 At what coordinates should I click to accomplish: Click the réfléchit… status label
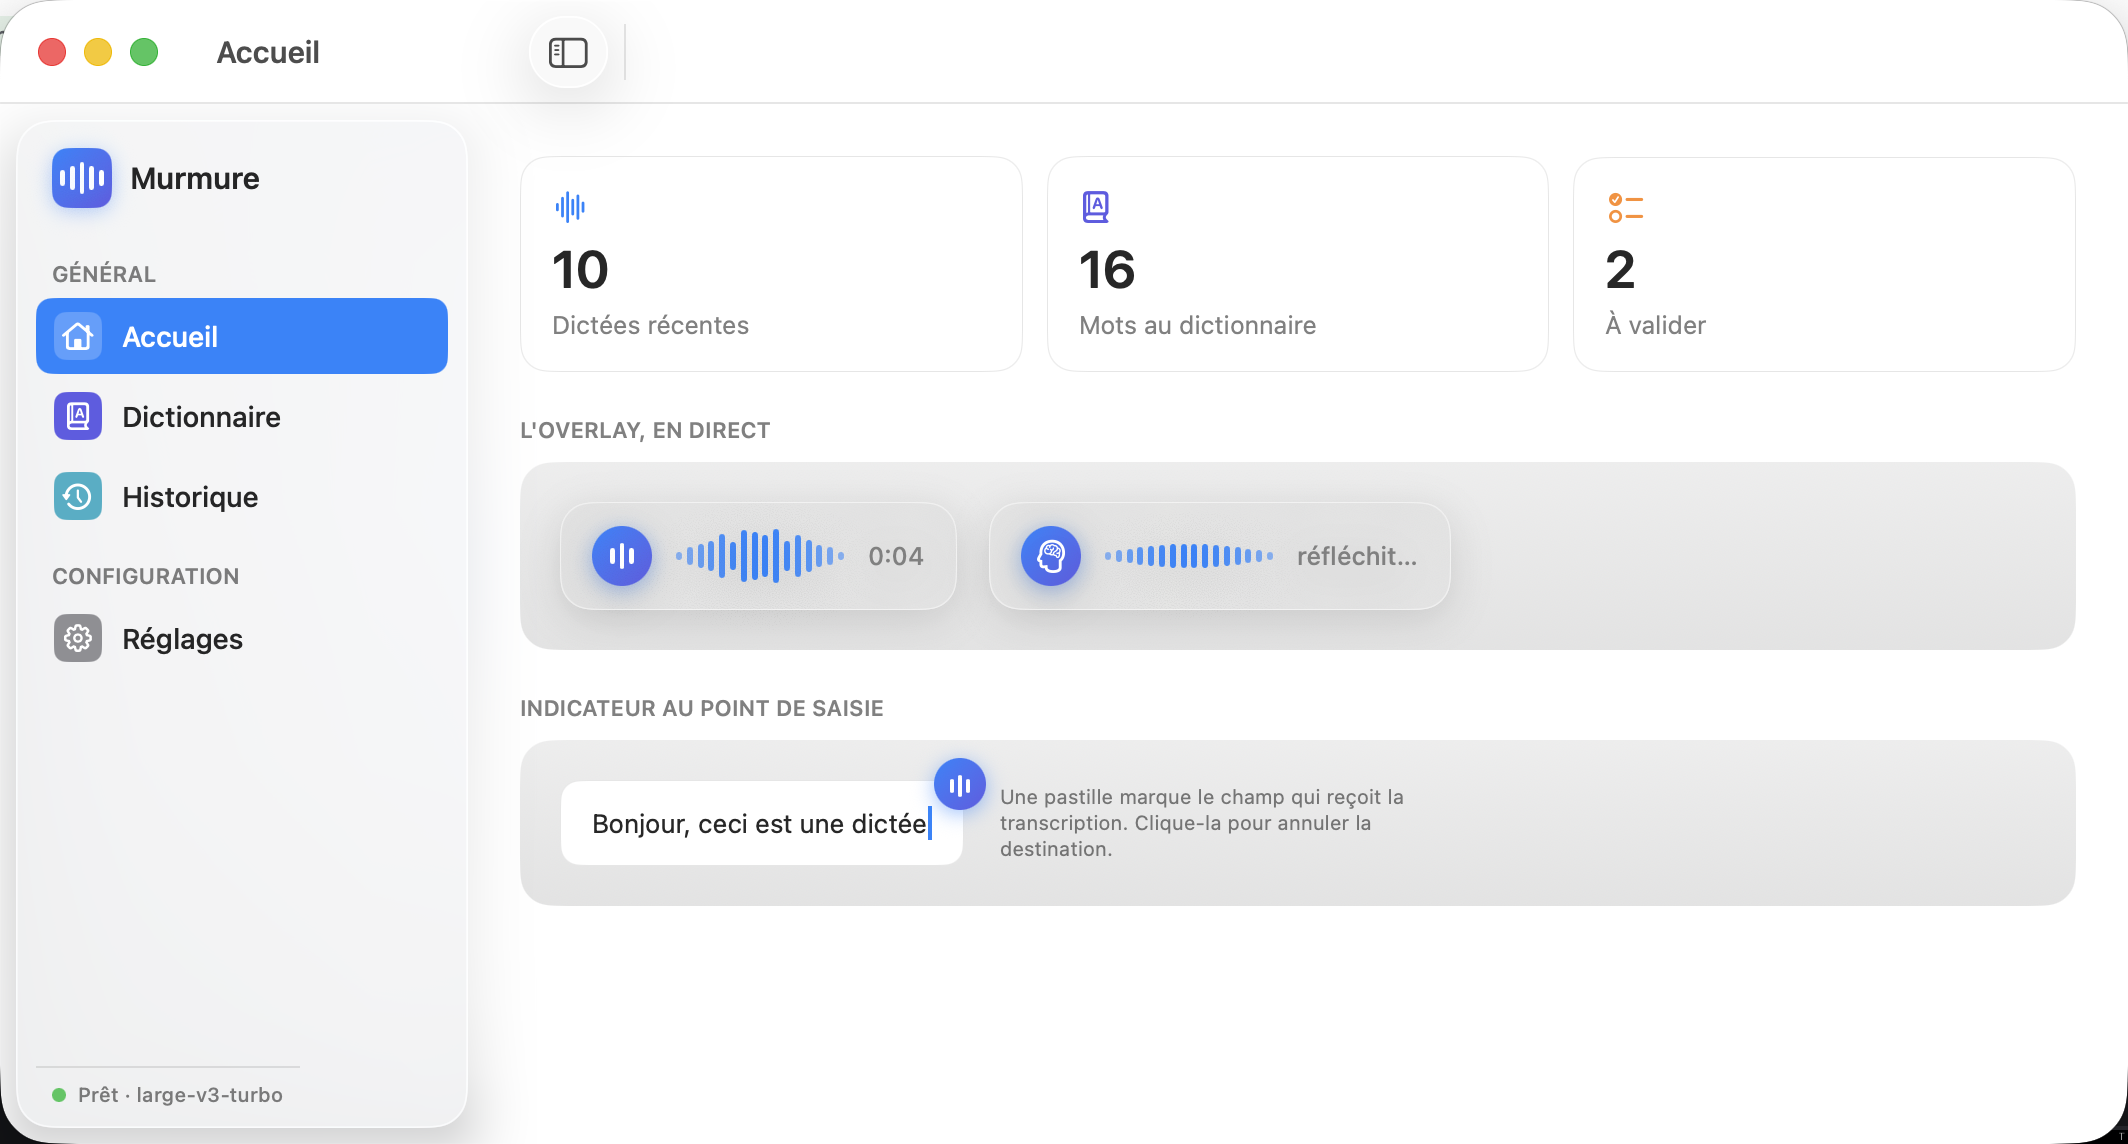1357,556
